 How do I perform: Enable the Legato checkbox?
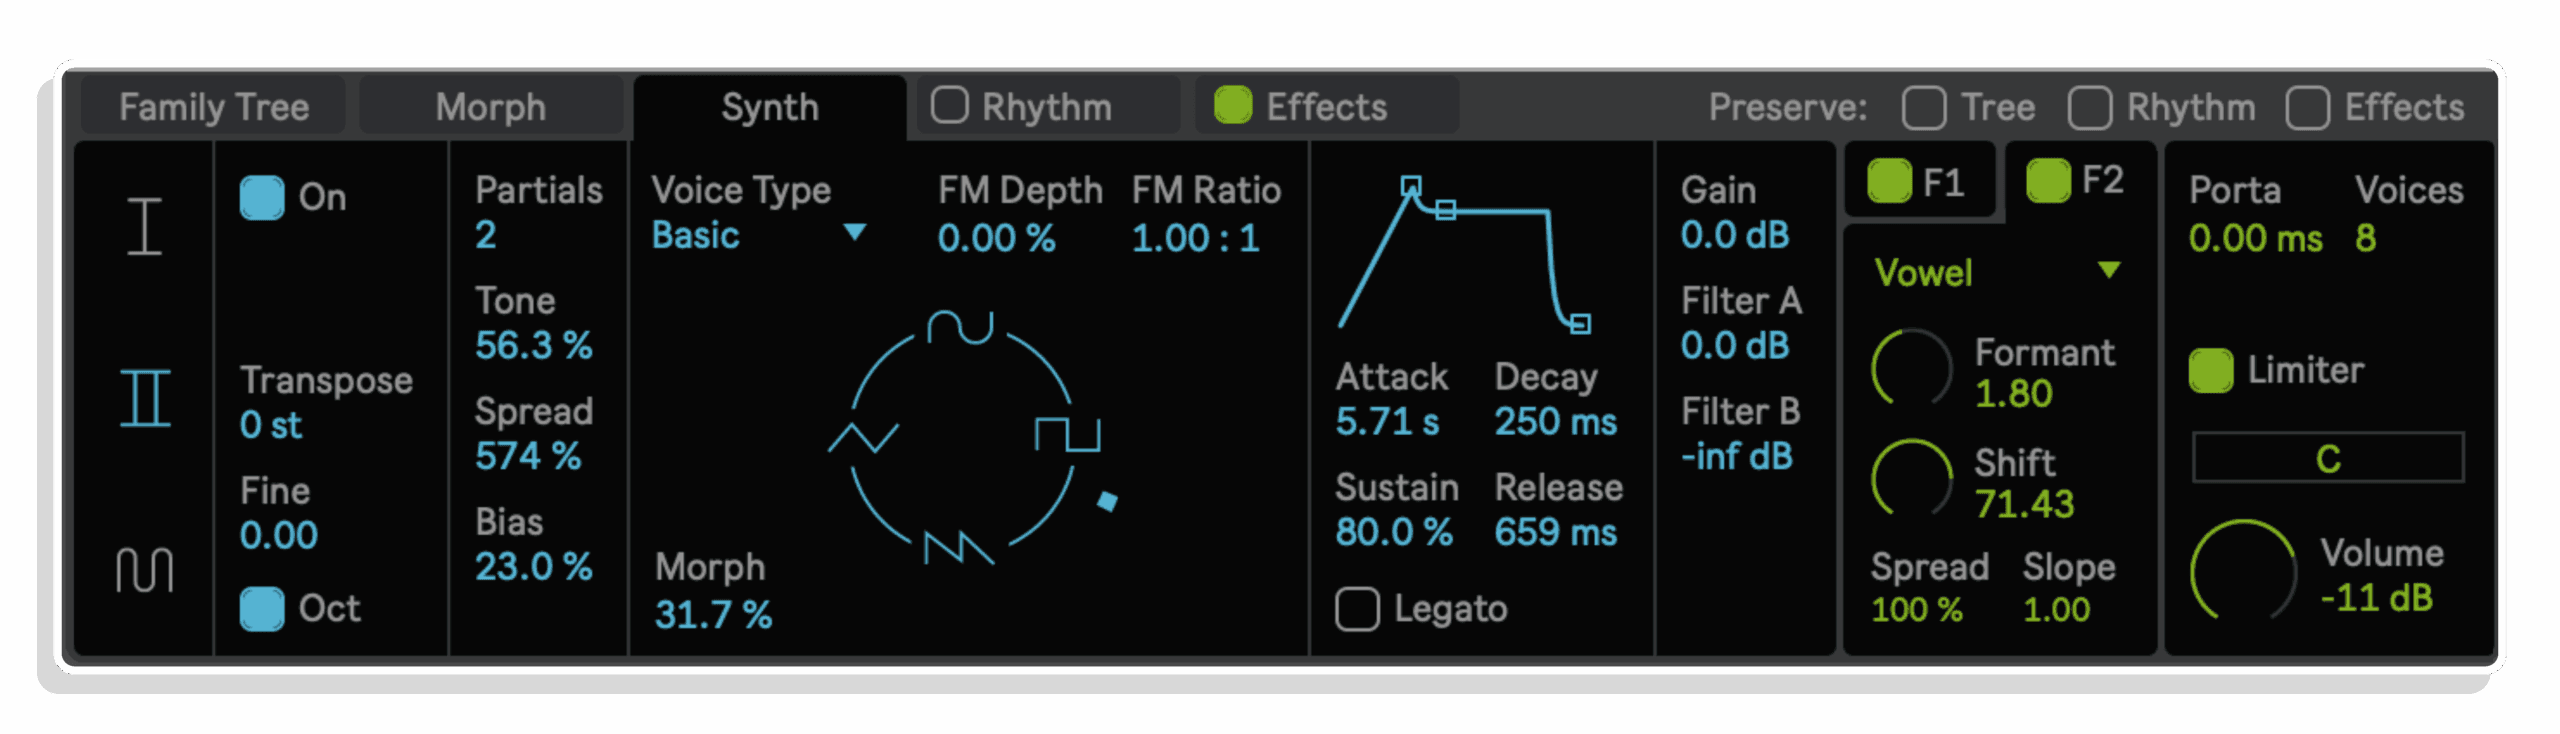(x=1357, y=609)
